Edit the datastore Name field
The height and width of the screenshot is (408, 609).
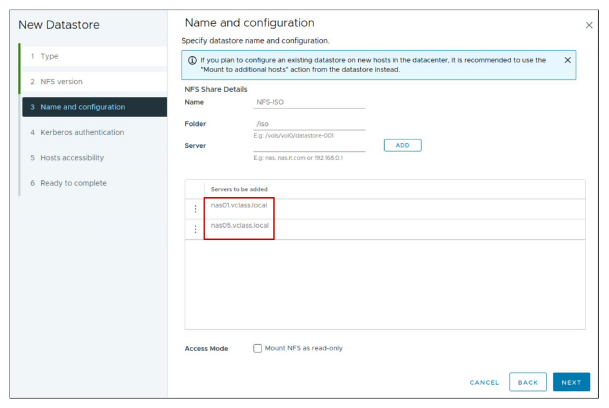coord(310,102)
